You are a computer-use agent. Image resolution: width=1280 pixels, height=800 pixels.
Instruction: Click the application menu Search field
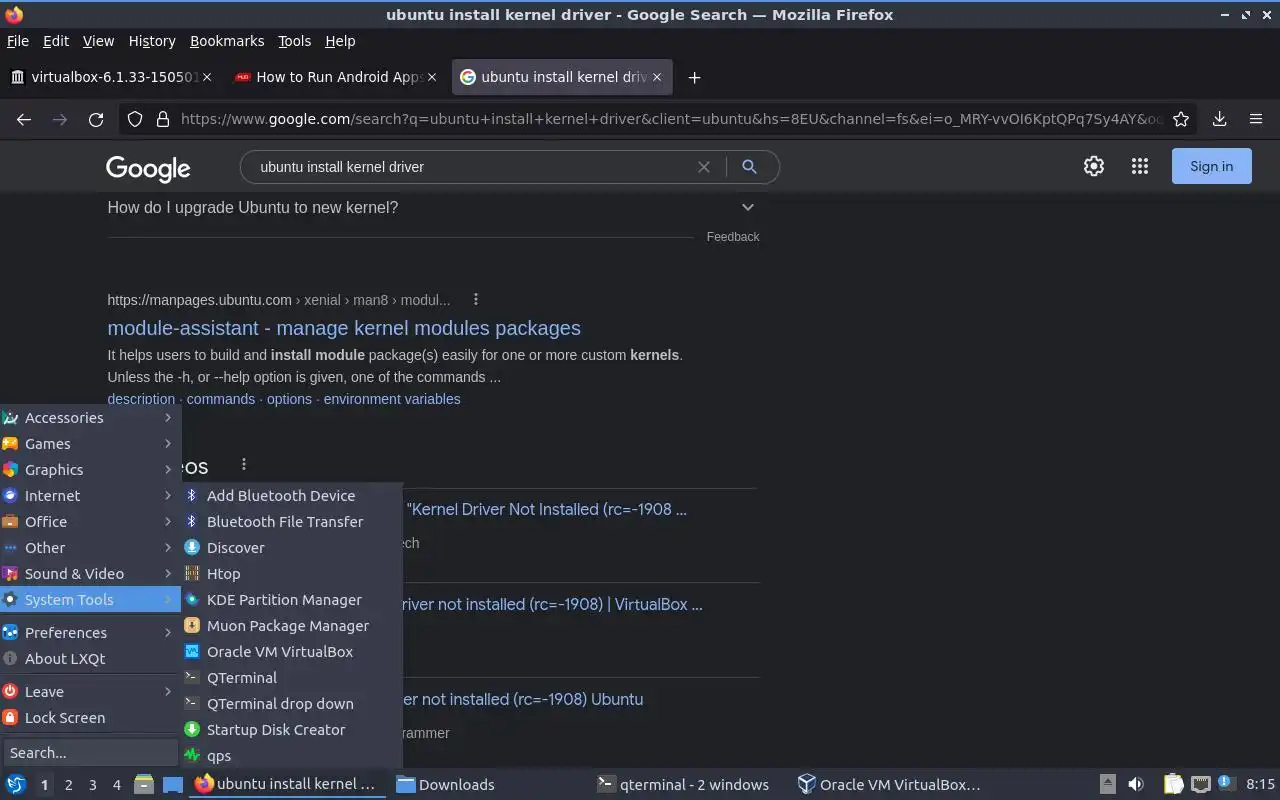click(x=90, y=753)
